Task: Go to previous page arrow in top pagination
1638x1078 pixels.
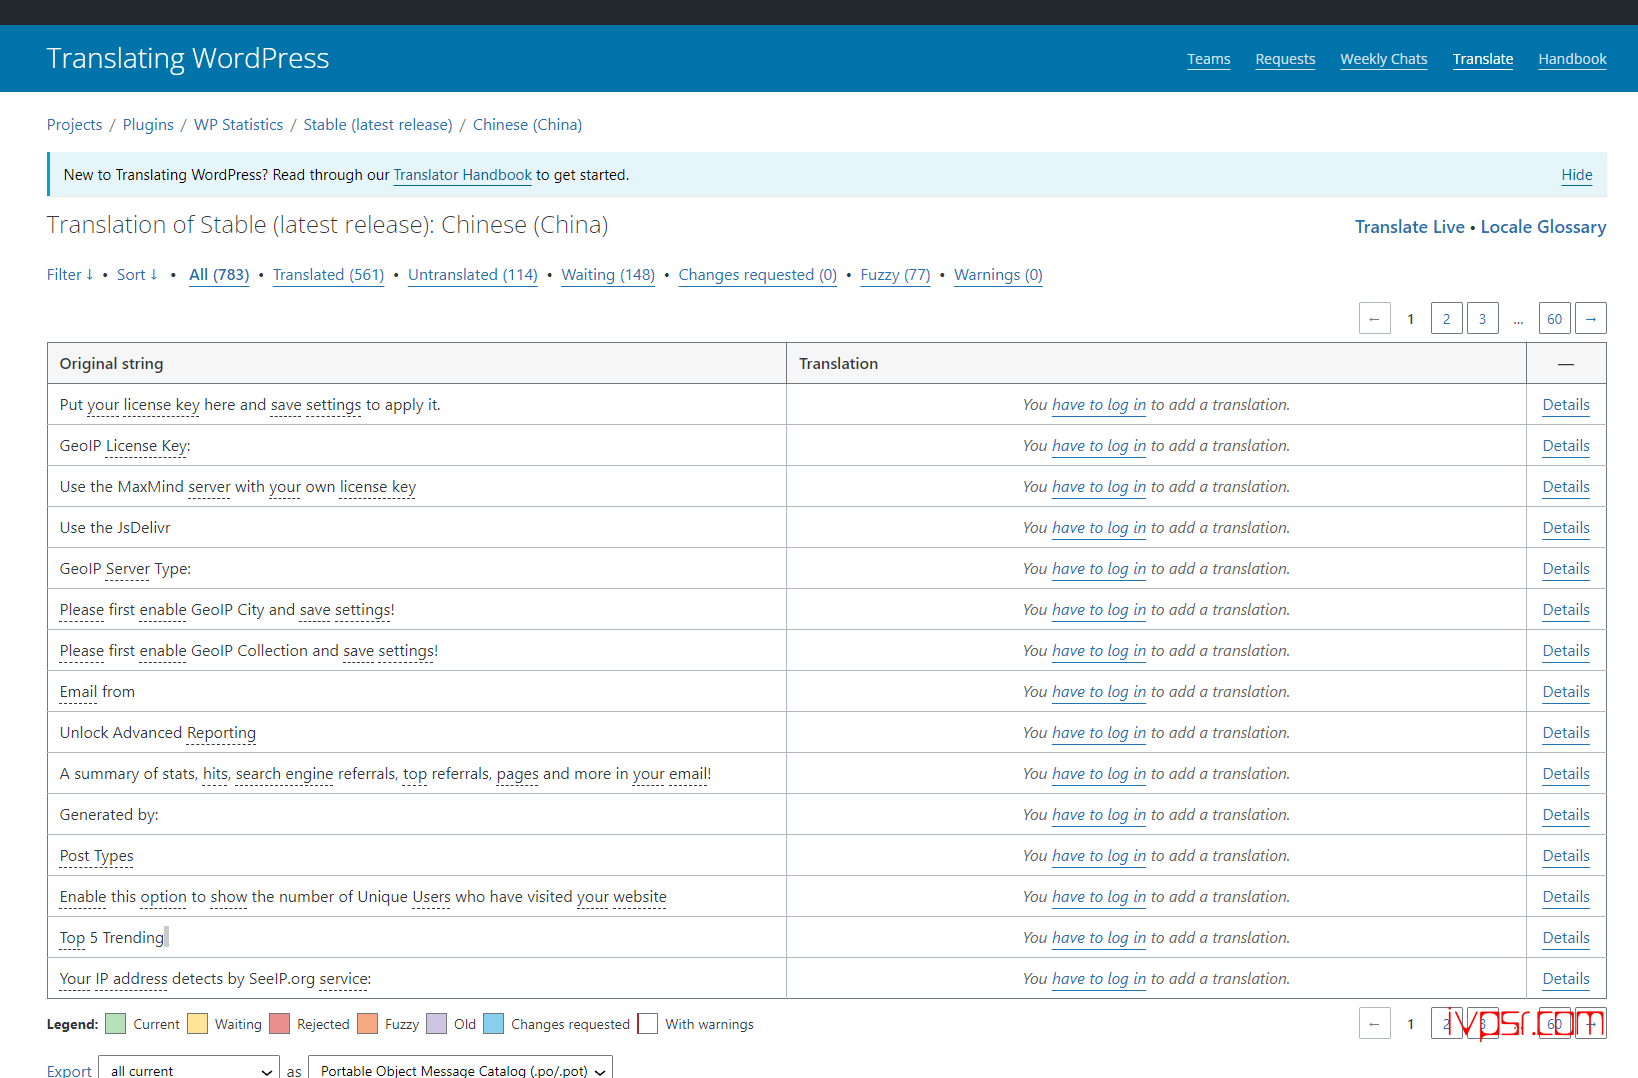Action: pyautogui.click(x=1374, y=319)
